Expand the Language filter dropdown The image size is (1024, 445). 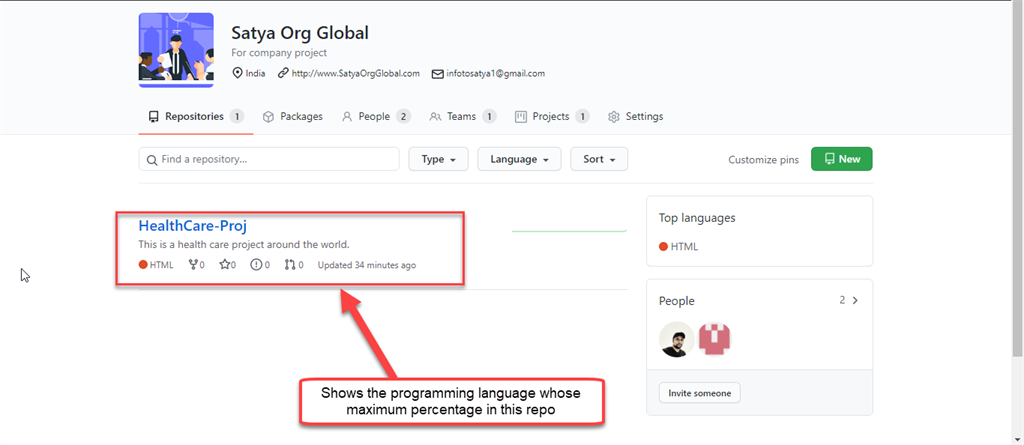tap(519, 159)
